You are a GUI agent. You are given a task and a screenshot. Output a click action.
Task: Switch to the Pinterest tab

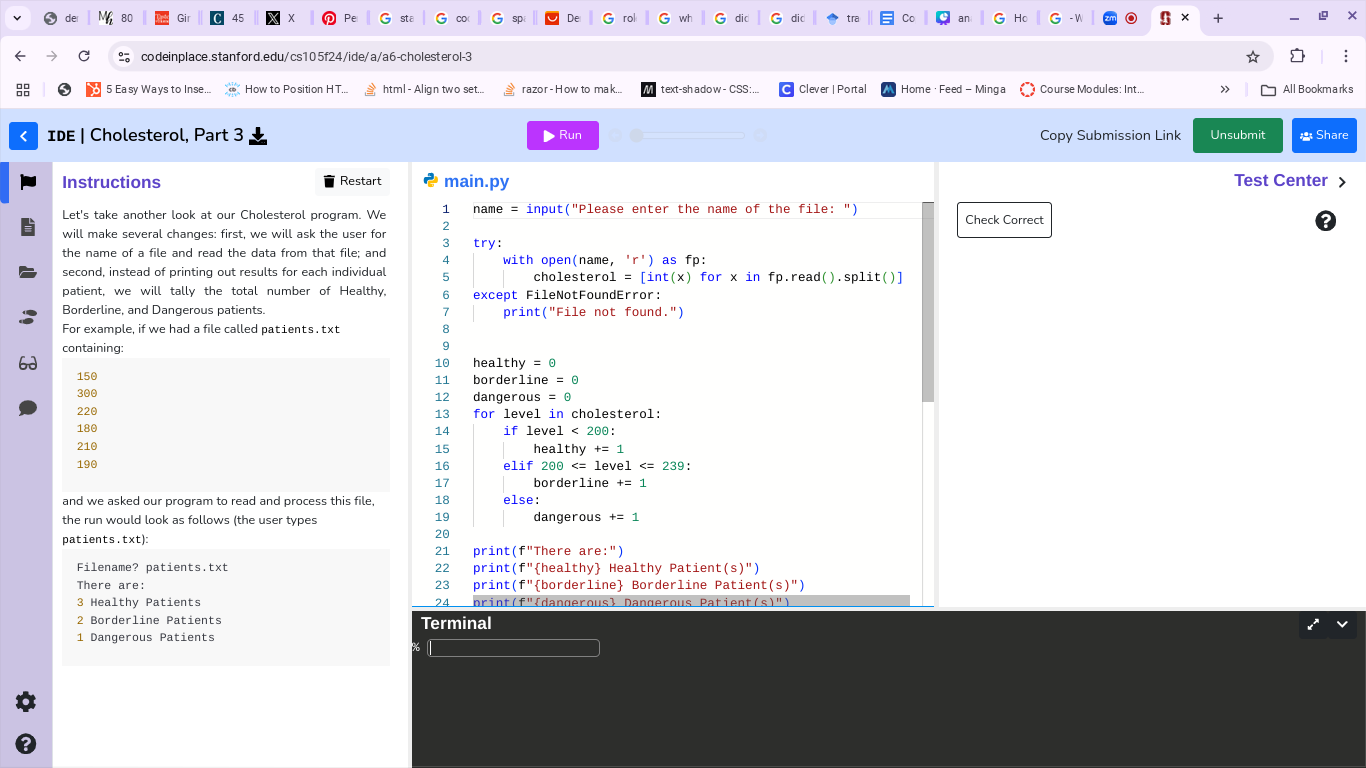pyautogui.click(x=339, y=18)
